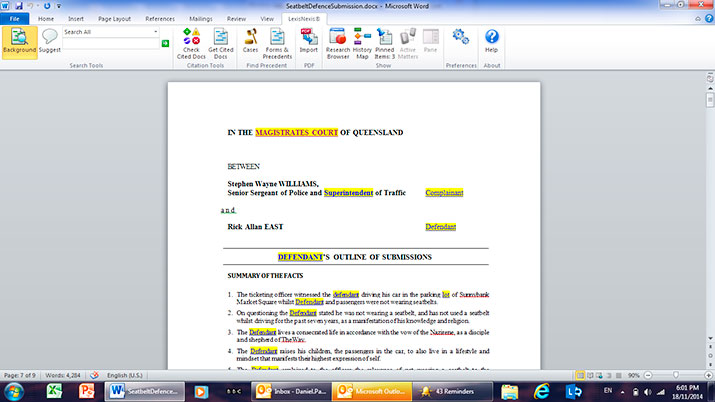
Task: Click the vertical scrollbar thumb
Action: coord(710,99)
